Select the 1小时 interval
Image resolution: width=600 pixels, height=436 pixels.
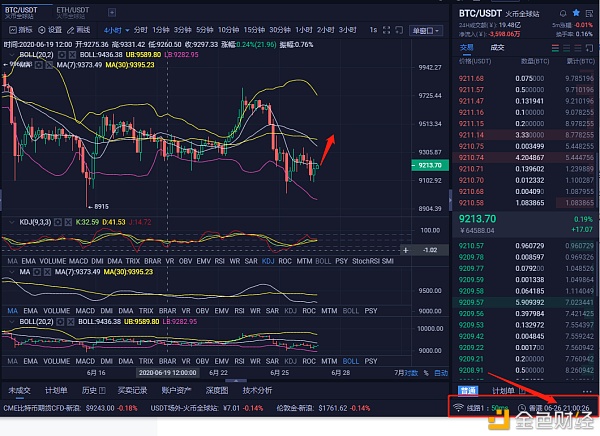point(304,30)
